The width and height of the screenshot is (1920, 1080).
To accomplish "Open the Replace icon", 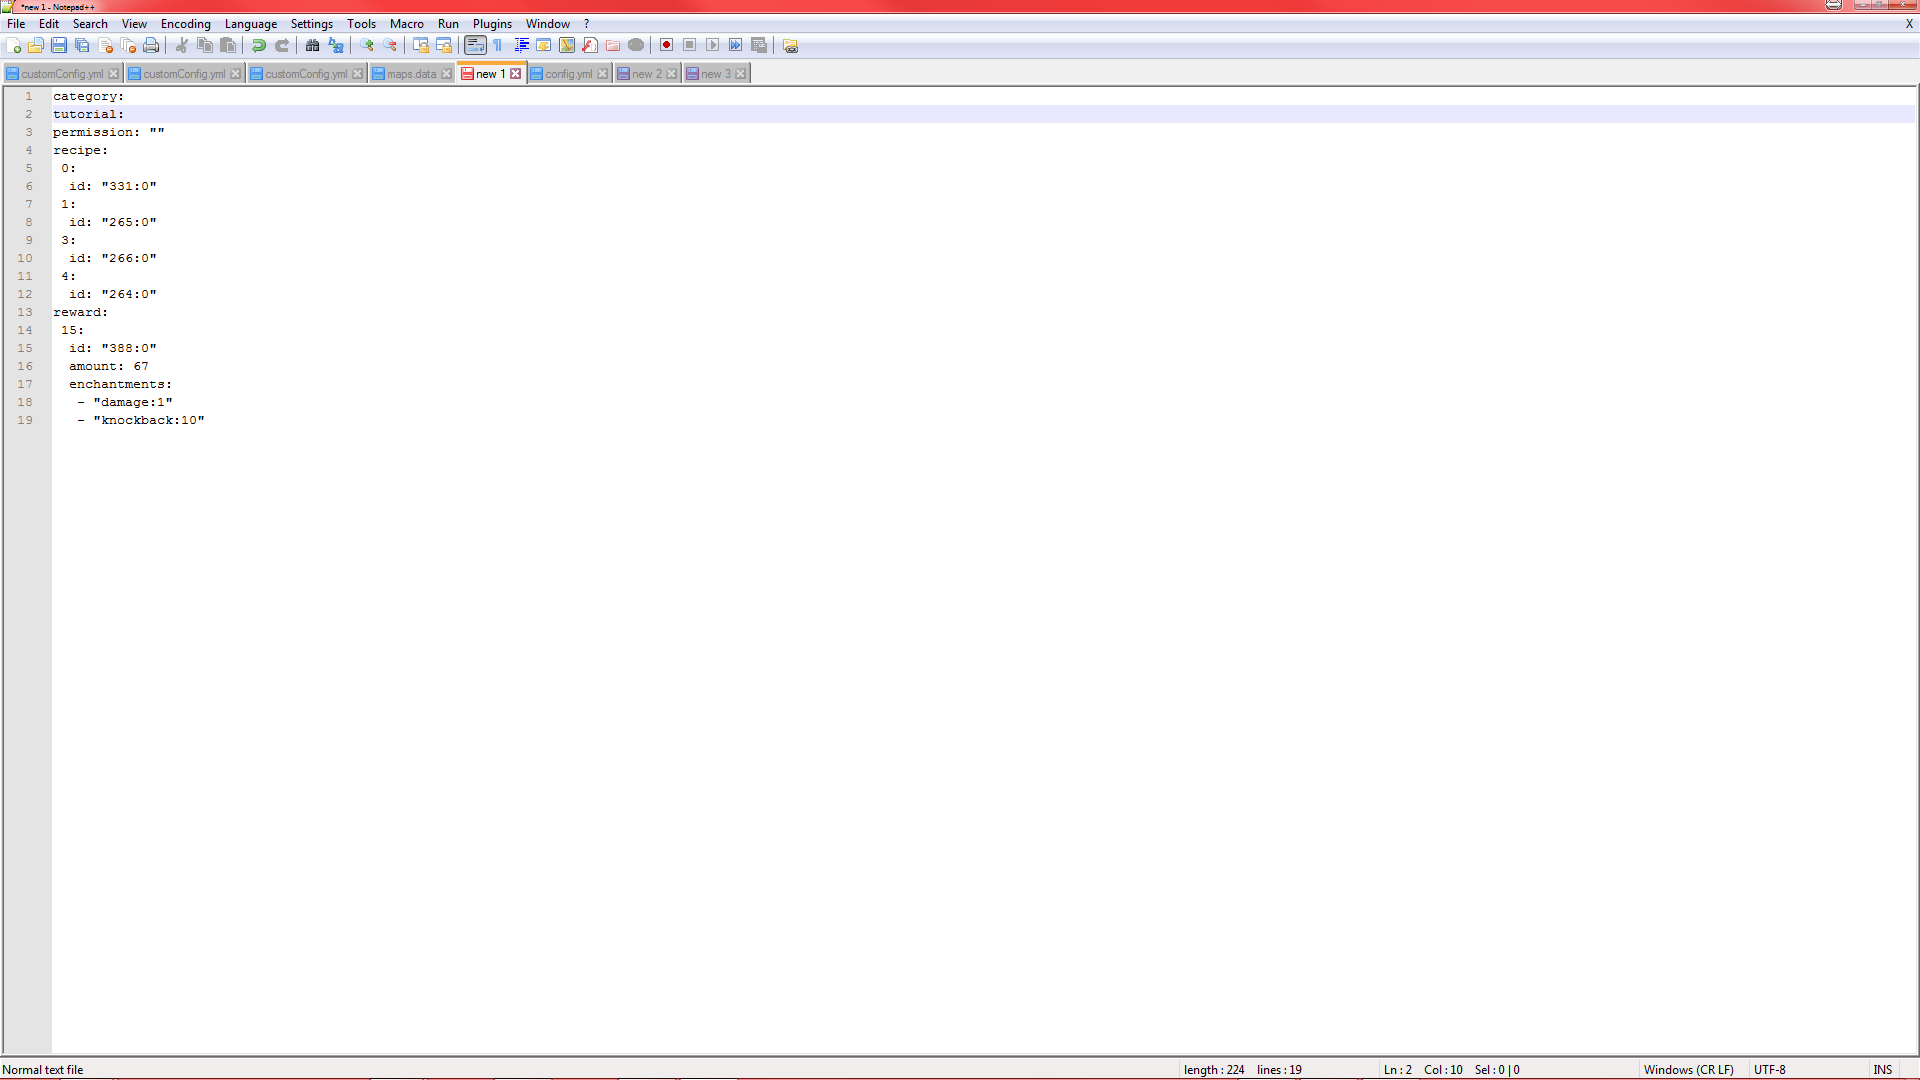I will pos(336,45).
